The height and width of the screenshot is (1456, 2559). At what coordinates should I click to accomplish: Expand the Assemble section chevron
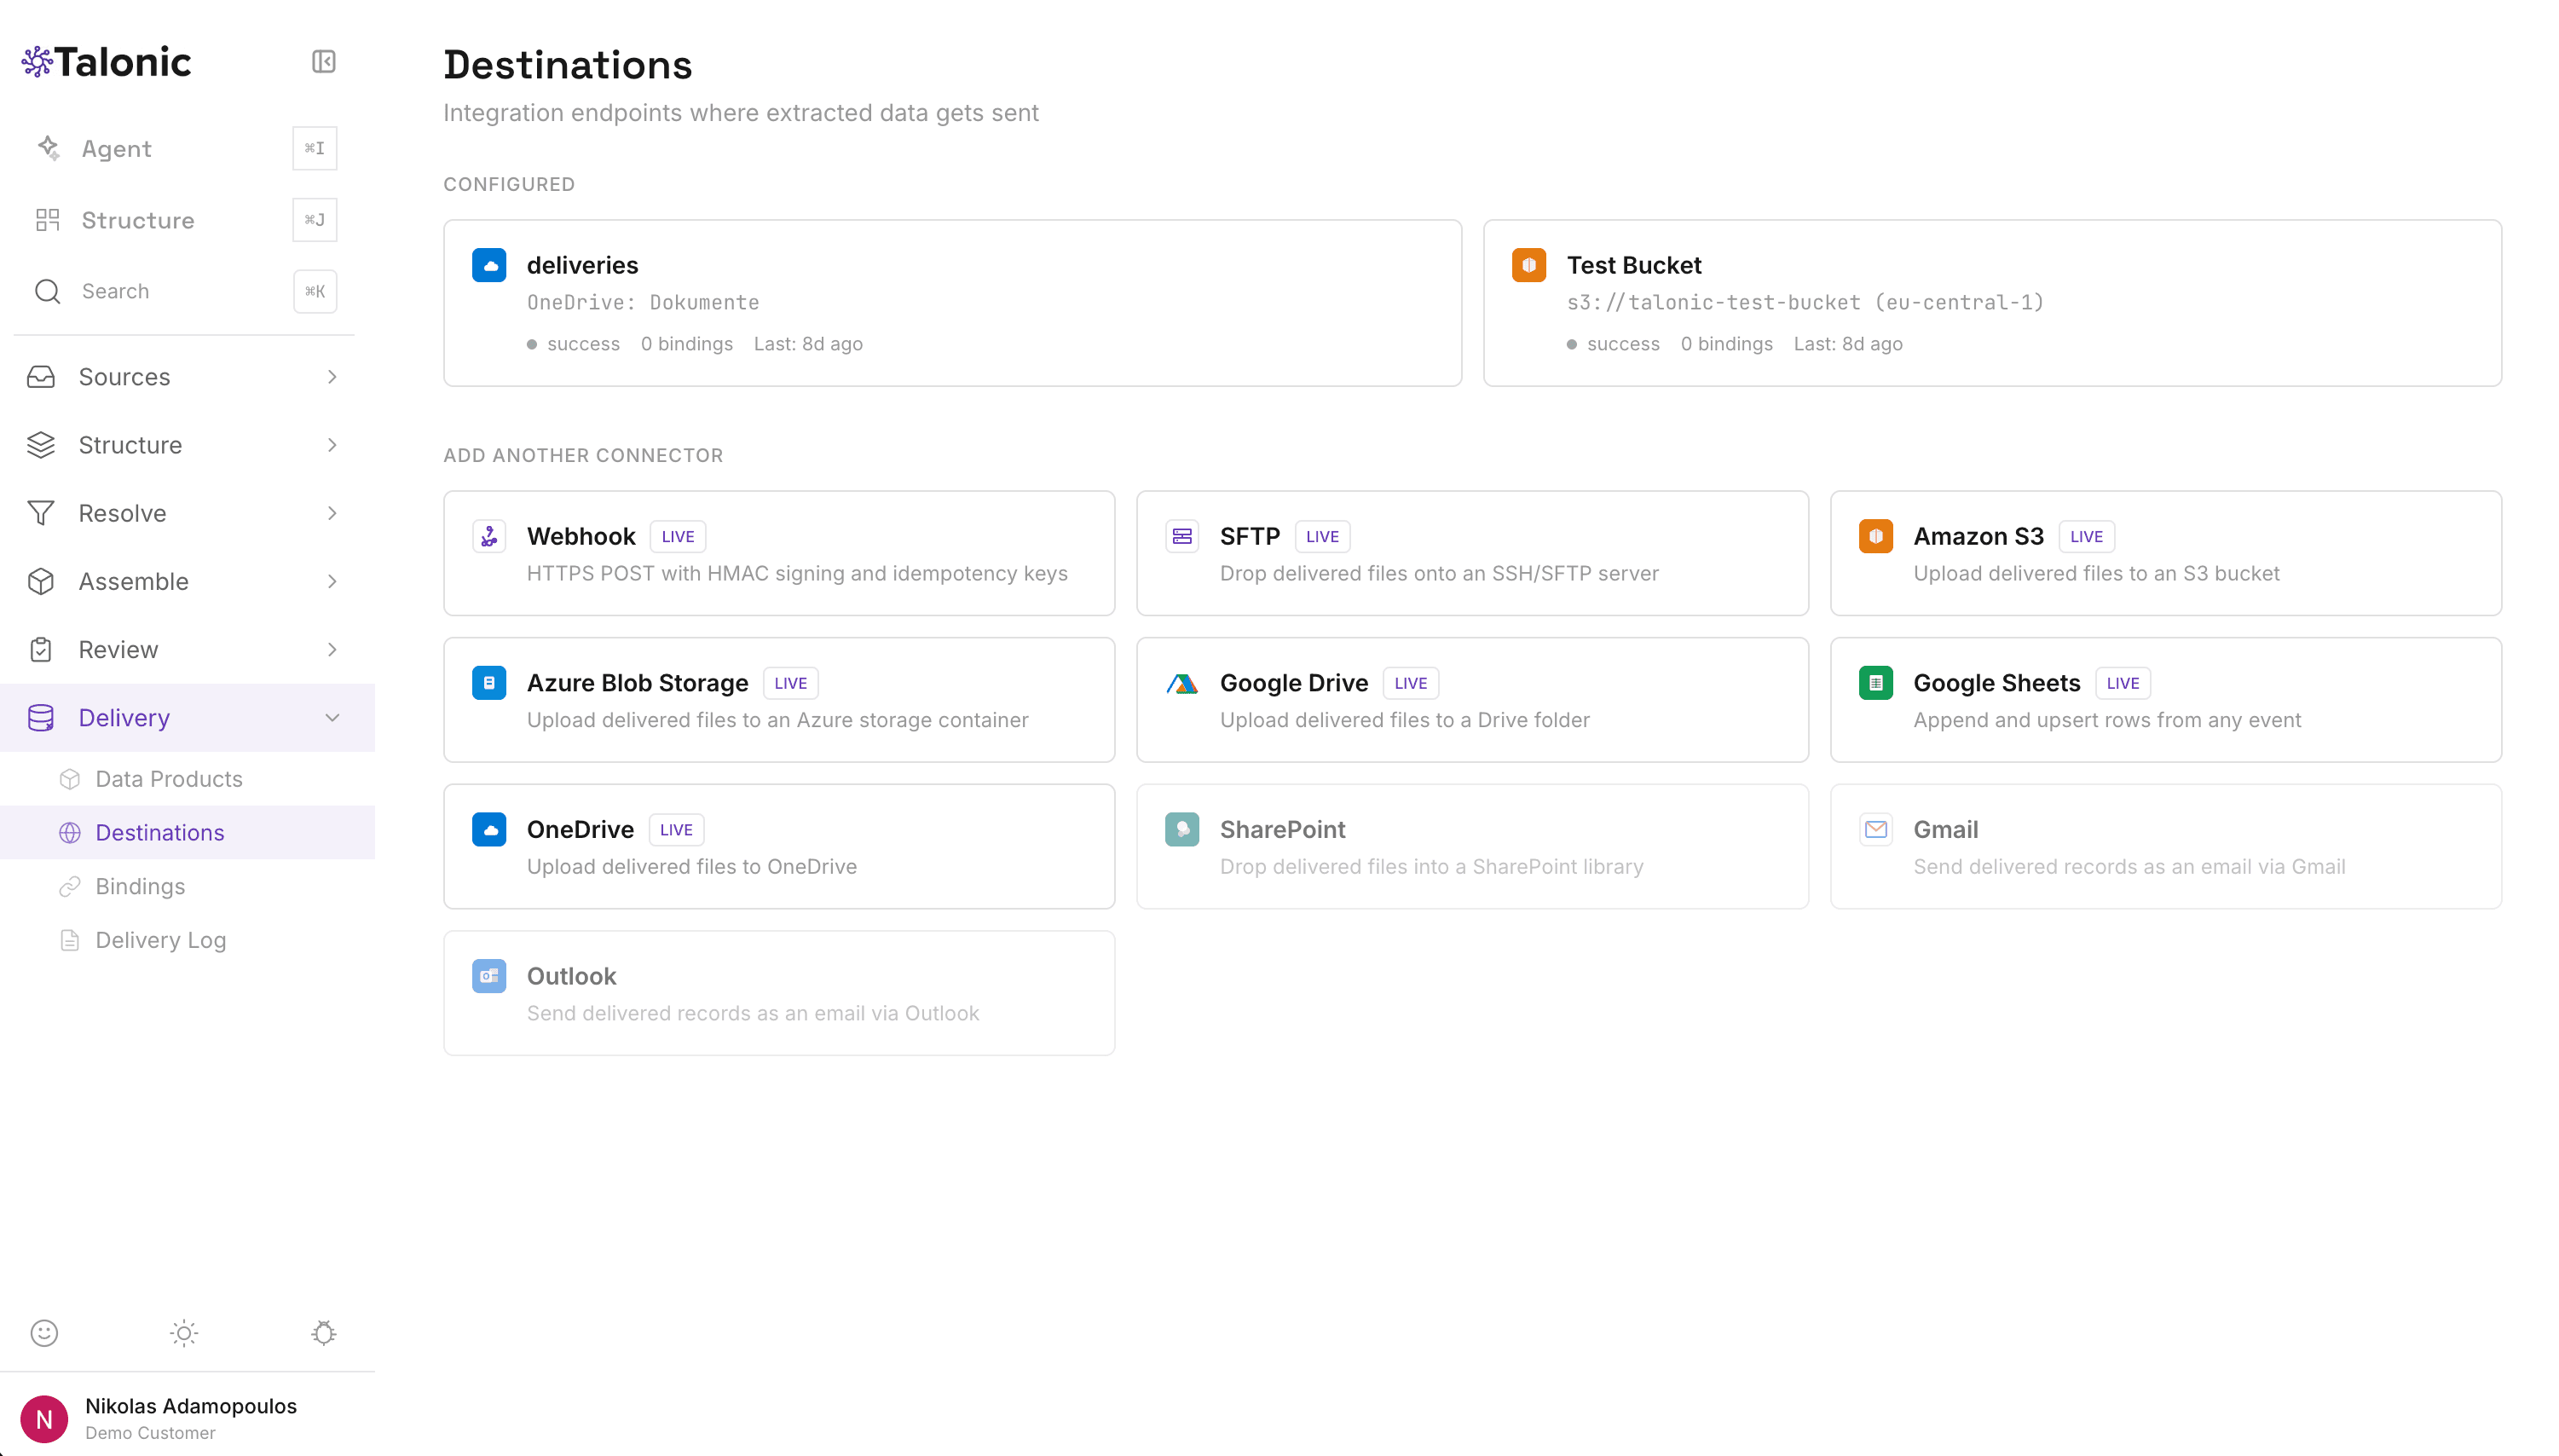(332, 581)
